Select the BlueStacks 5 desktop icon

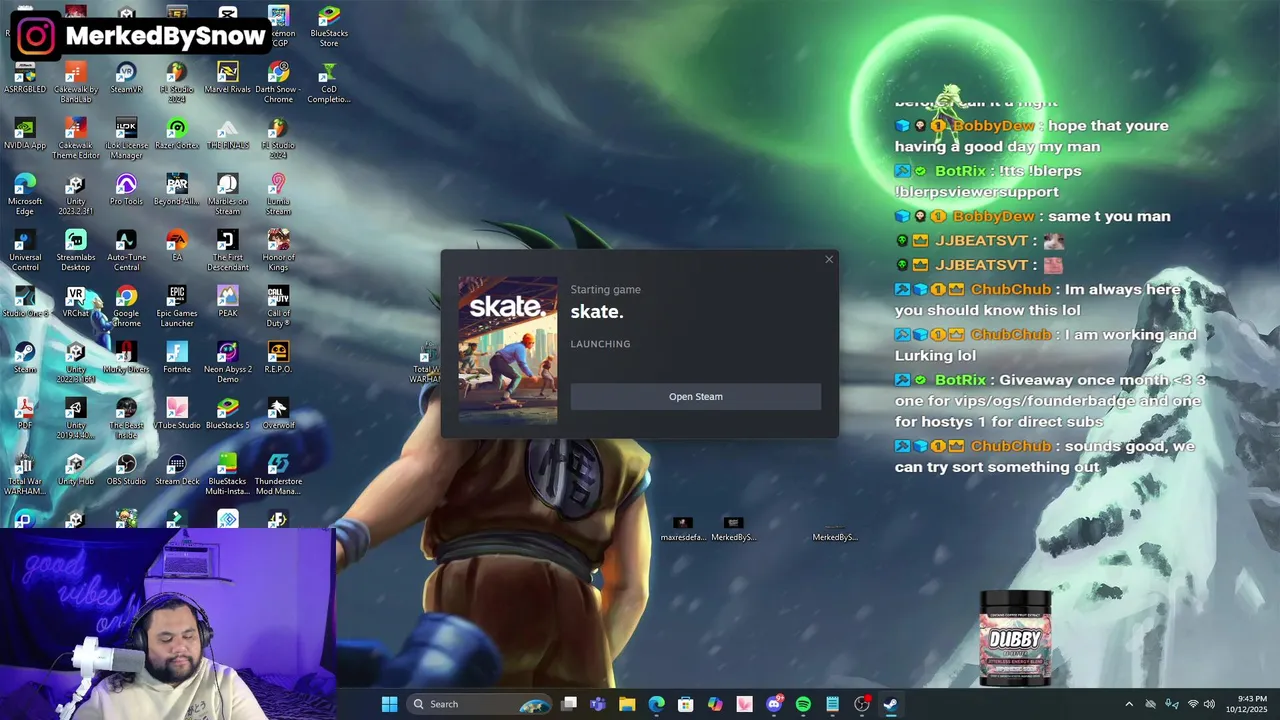pos(227,414)
